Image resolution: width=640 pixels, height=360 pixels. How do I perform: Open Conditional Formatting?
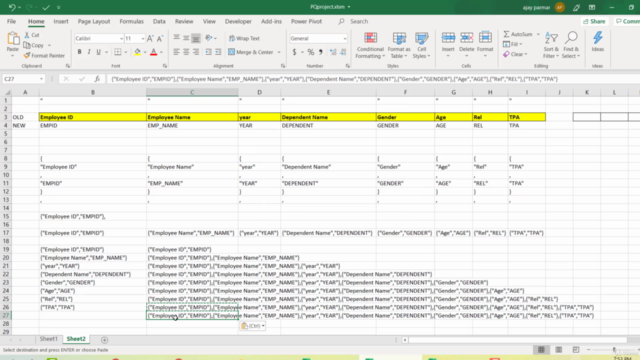pyautogui.click(x=370, y=45)
